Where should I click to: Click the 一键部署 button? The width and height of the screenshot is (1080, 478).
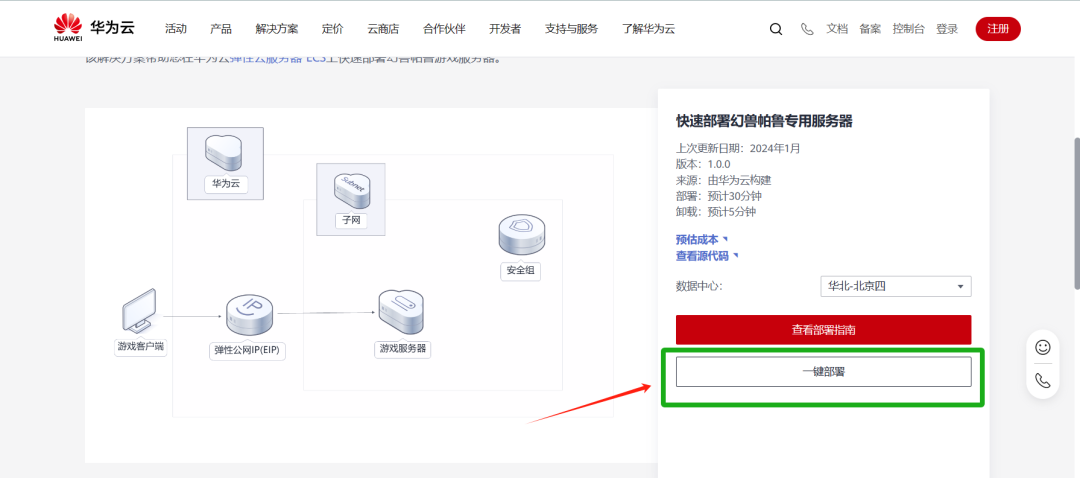point(823,371)
